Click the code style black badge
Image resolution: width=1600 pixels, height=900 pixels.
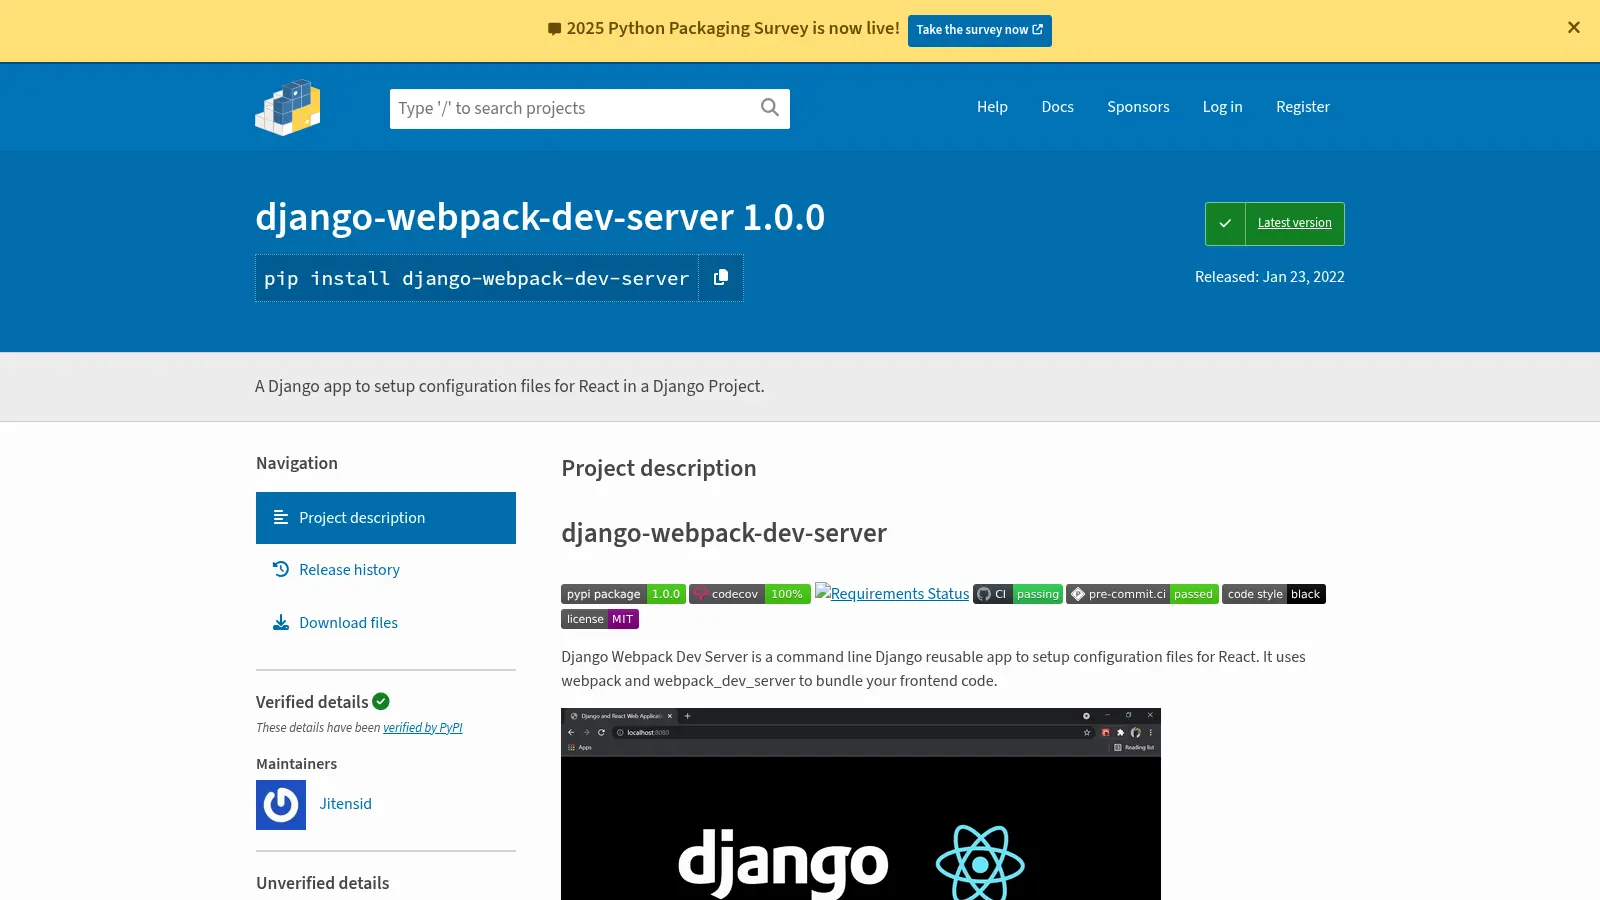pyautogui.click(x=1274, y=594)
